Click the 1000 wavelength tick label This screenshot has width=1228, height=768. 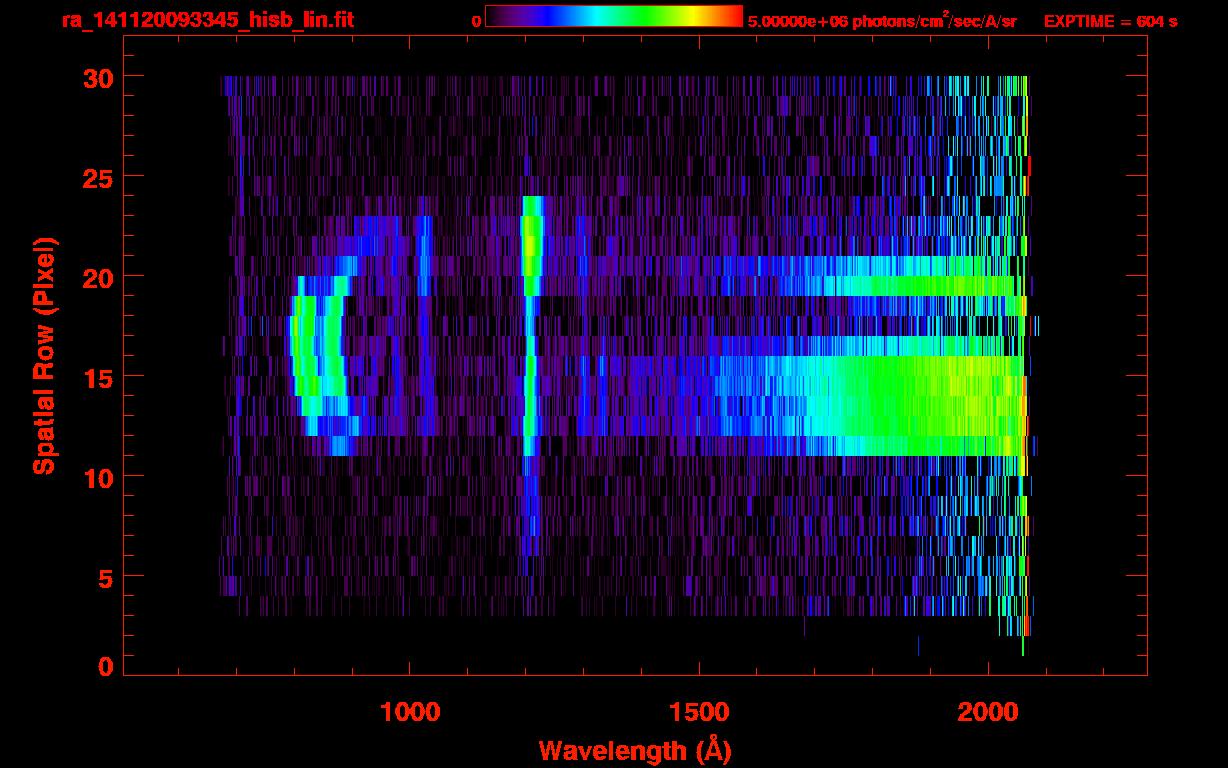(x=410, y=711)
